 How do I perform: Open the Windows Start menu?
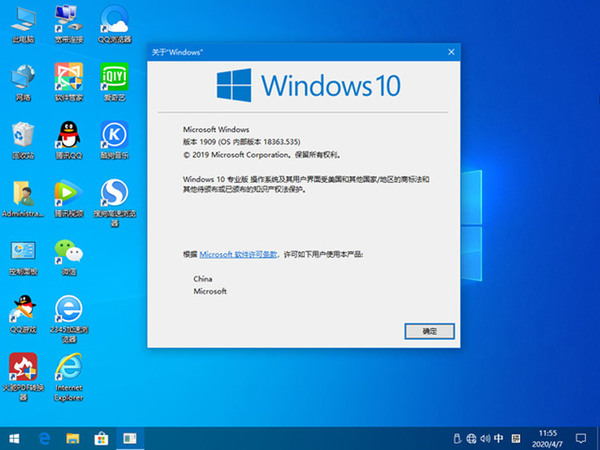(x=15, y=438)
